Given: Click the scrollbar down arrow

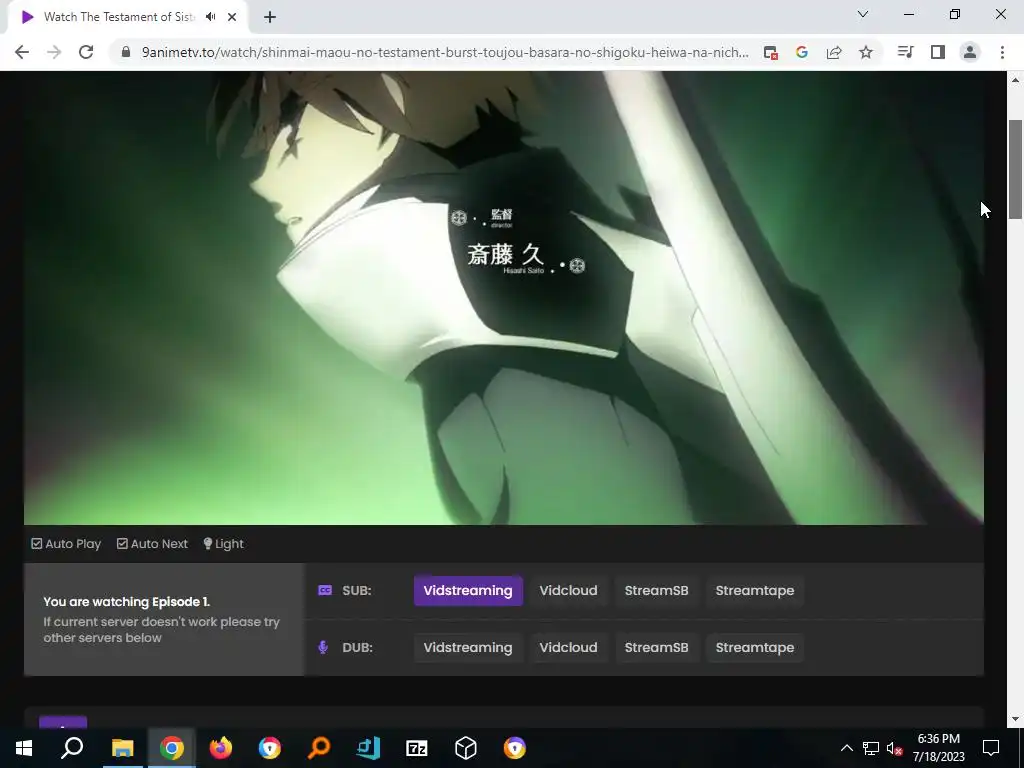Looking at the screenshot, I should tap(1016, 720).
